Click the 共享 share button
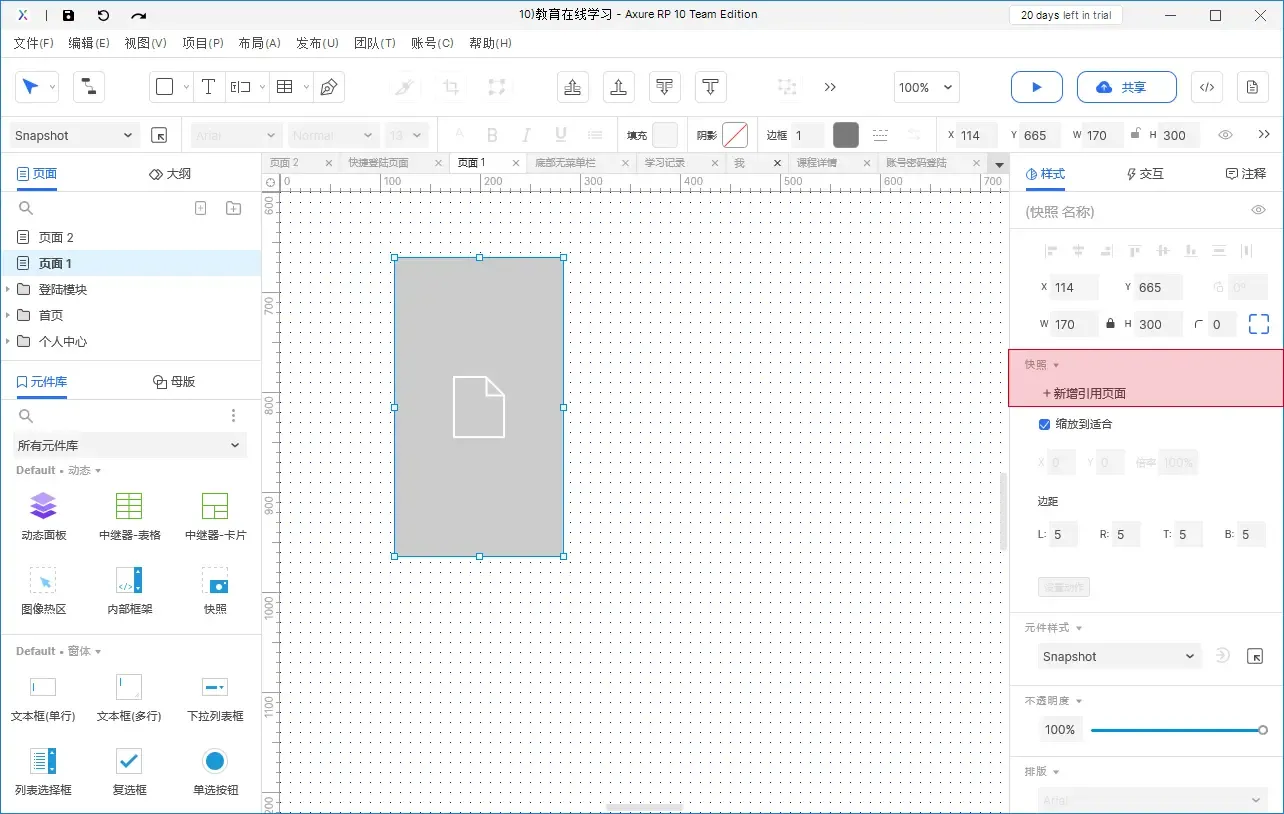Viewport: 1284px width, 814px height. [x=1120, y=87]
